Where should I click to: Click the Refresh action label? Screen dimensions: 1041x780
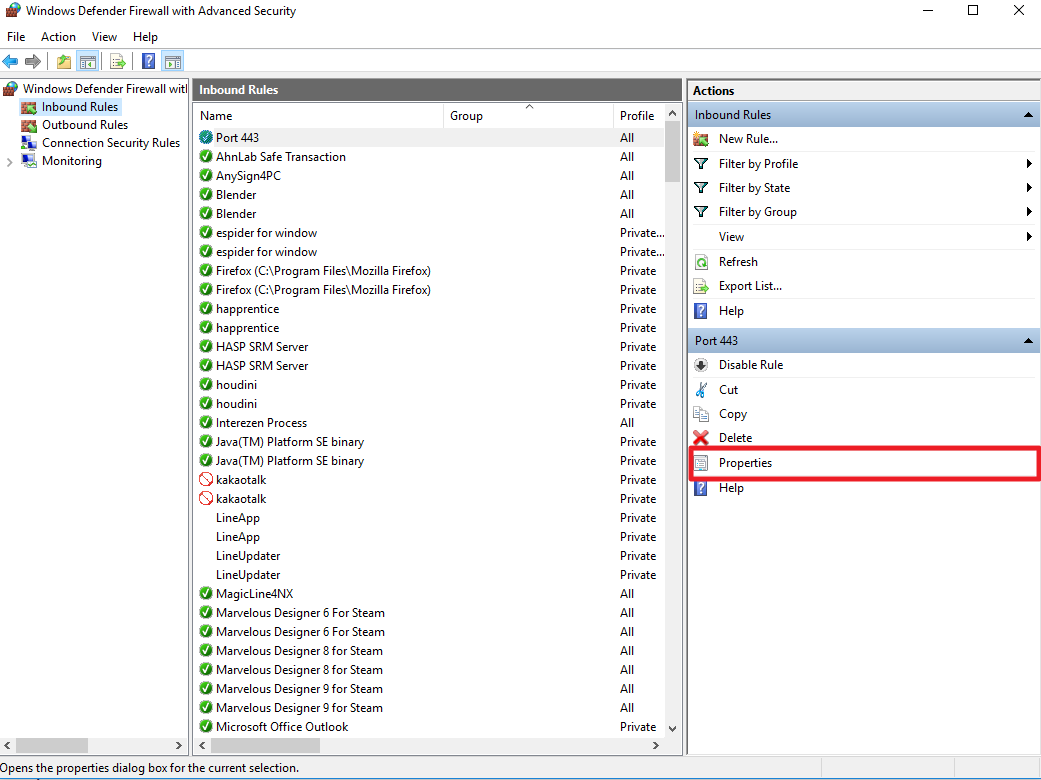tap(738, 262)
